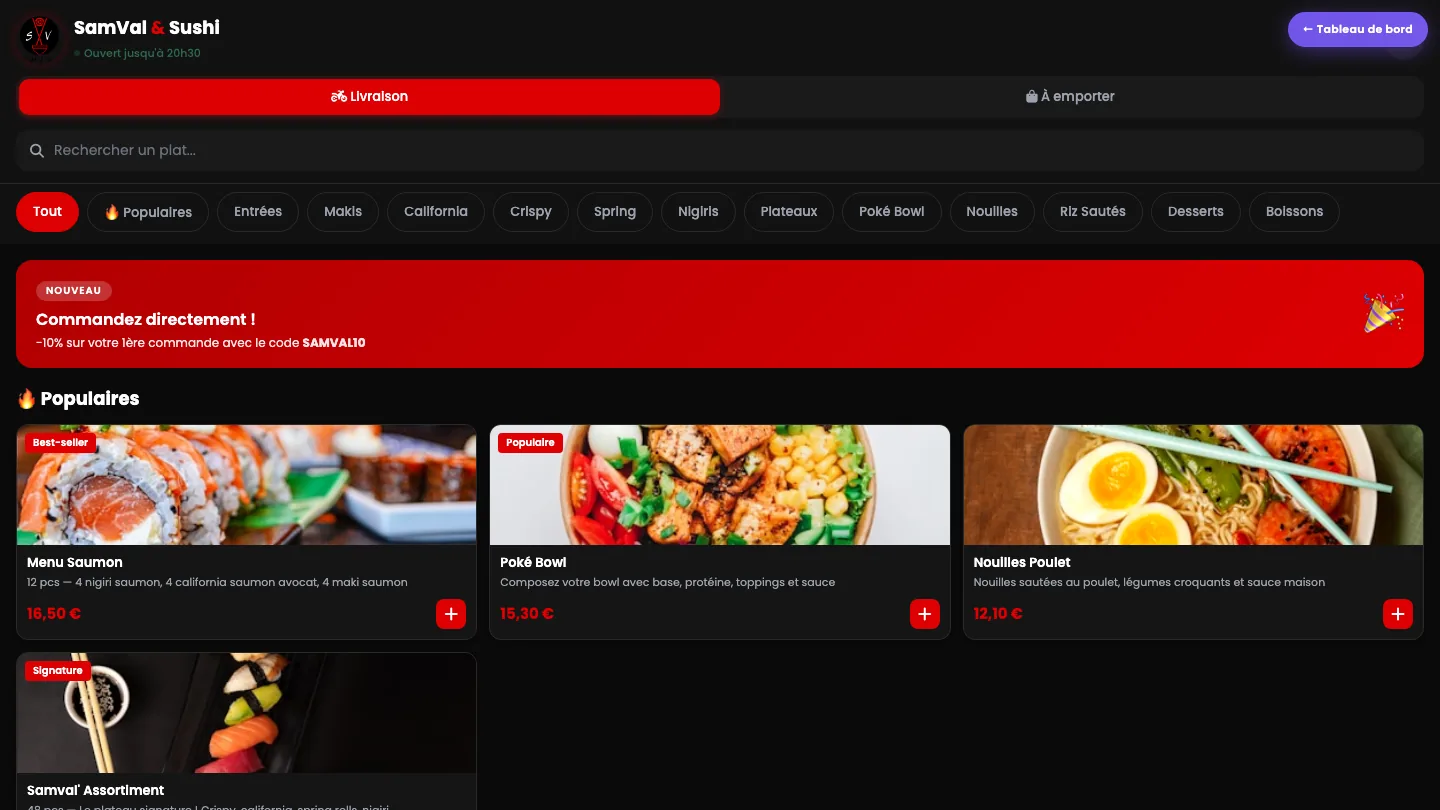The height and width of the screenshot is (810, 1440).
Task: Click the SAMVAL10 promo code text
Action: click(x=334, y=343)
